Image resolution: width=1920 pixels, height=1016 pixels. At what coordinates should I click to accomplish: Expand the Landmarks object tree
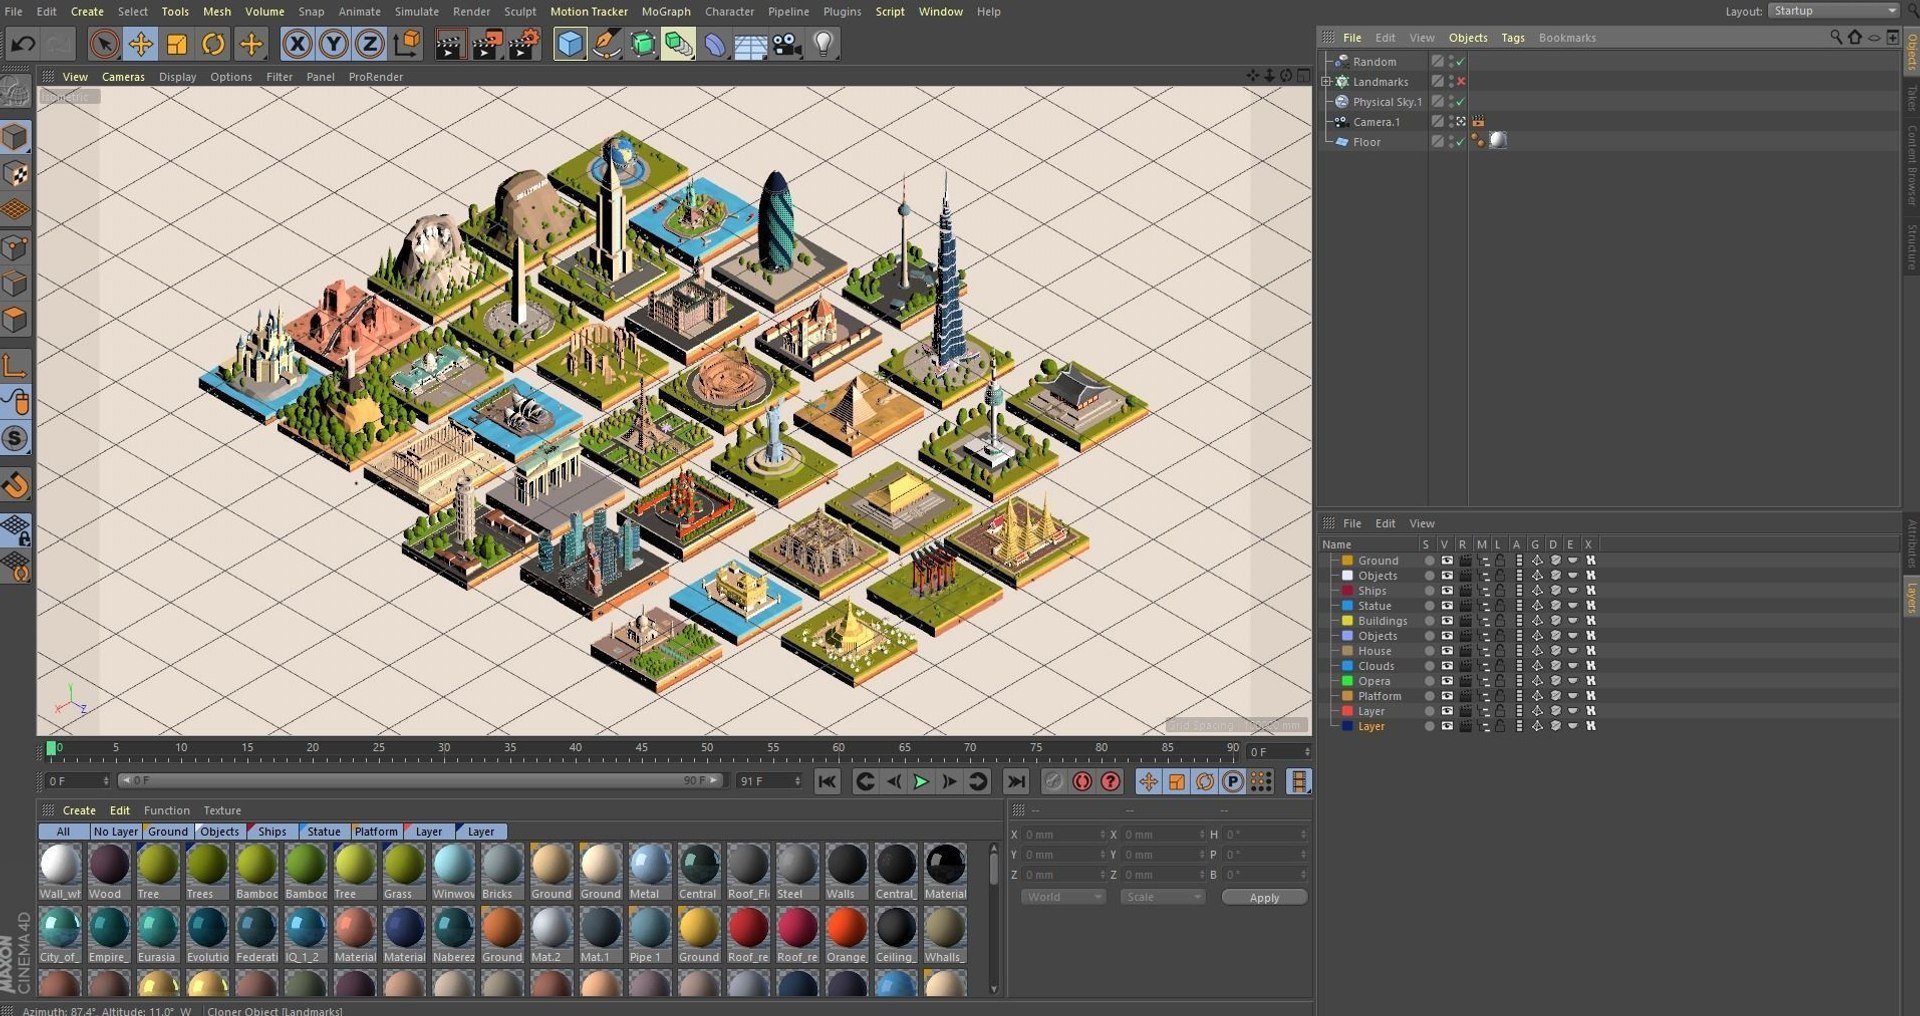click(x=1326, y=82)
